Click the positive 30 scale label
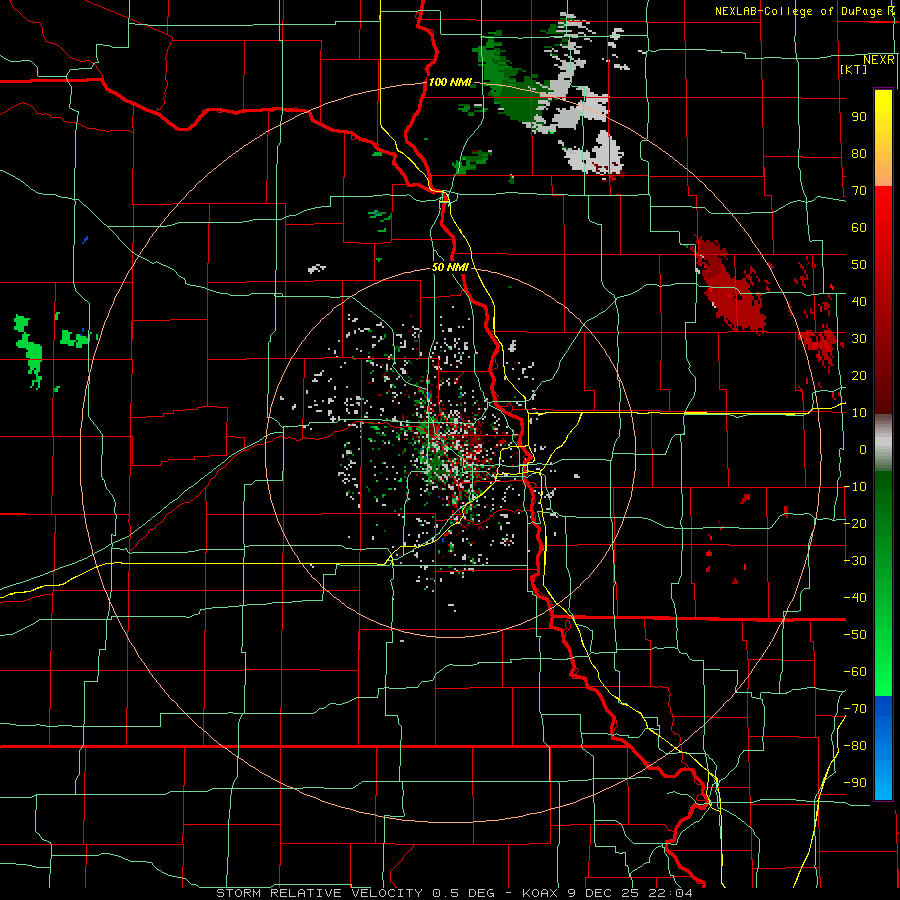This screenshot has width=900, height=900. click(859, 339)
